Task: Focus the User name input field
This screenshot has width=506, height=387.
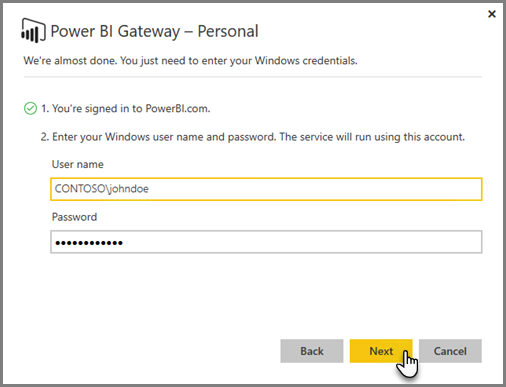Action: click(266, 189)
